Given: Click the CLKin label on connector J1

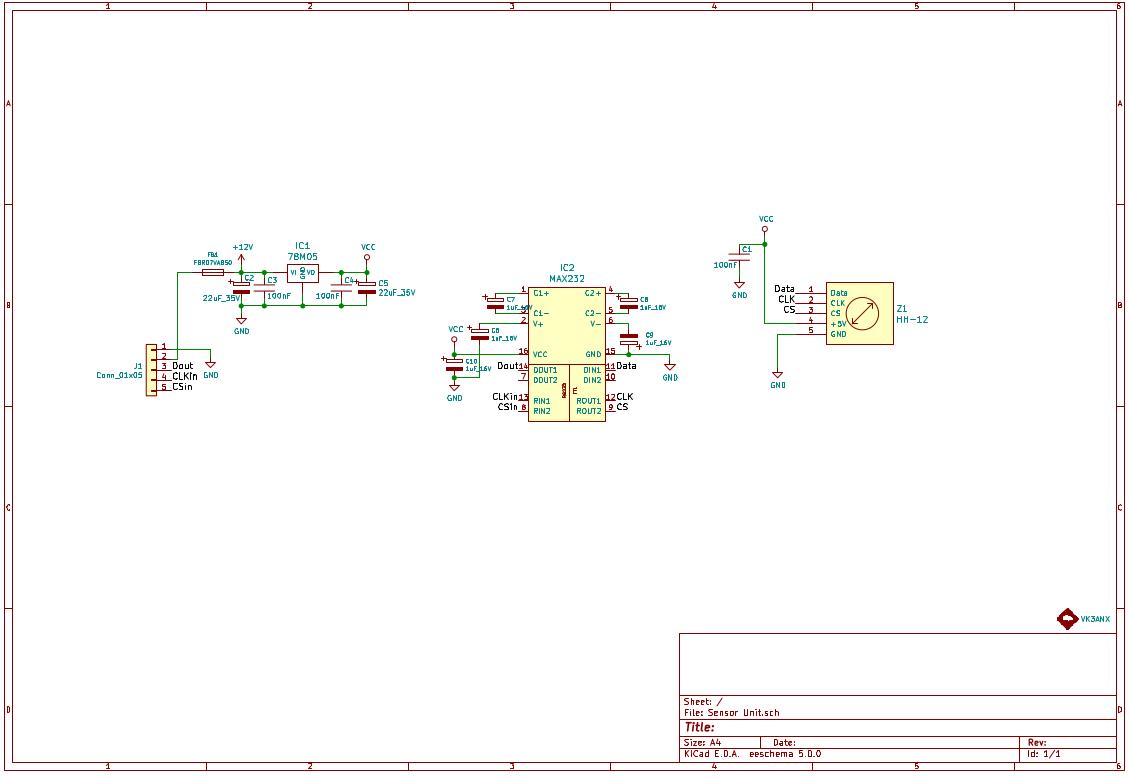Looking at the screenshot, I should click(185, 376).
